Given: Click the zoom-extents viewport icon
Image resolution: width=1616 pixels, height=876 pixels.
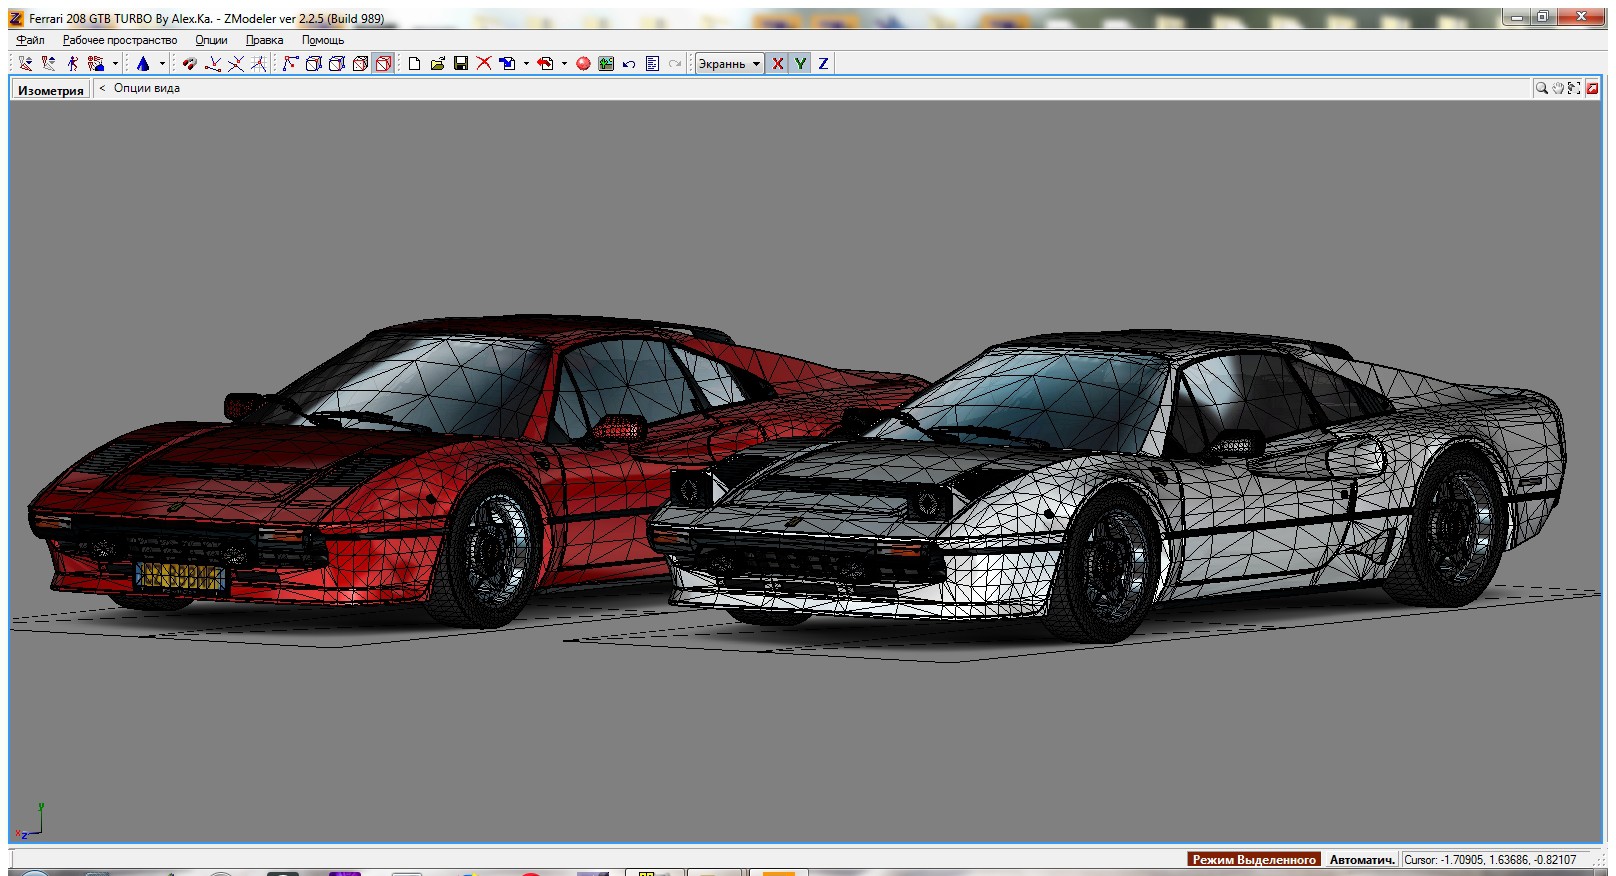Looking at the screenshot, I should coord(1575,88).
